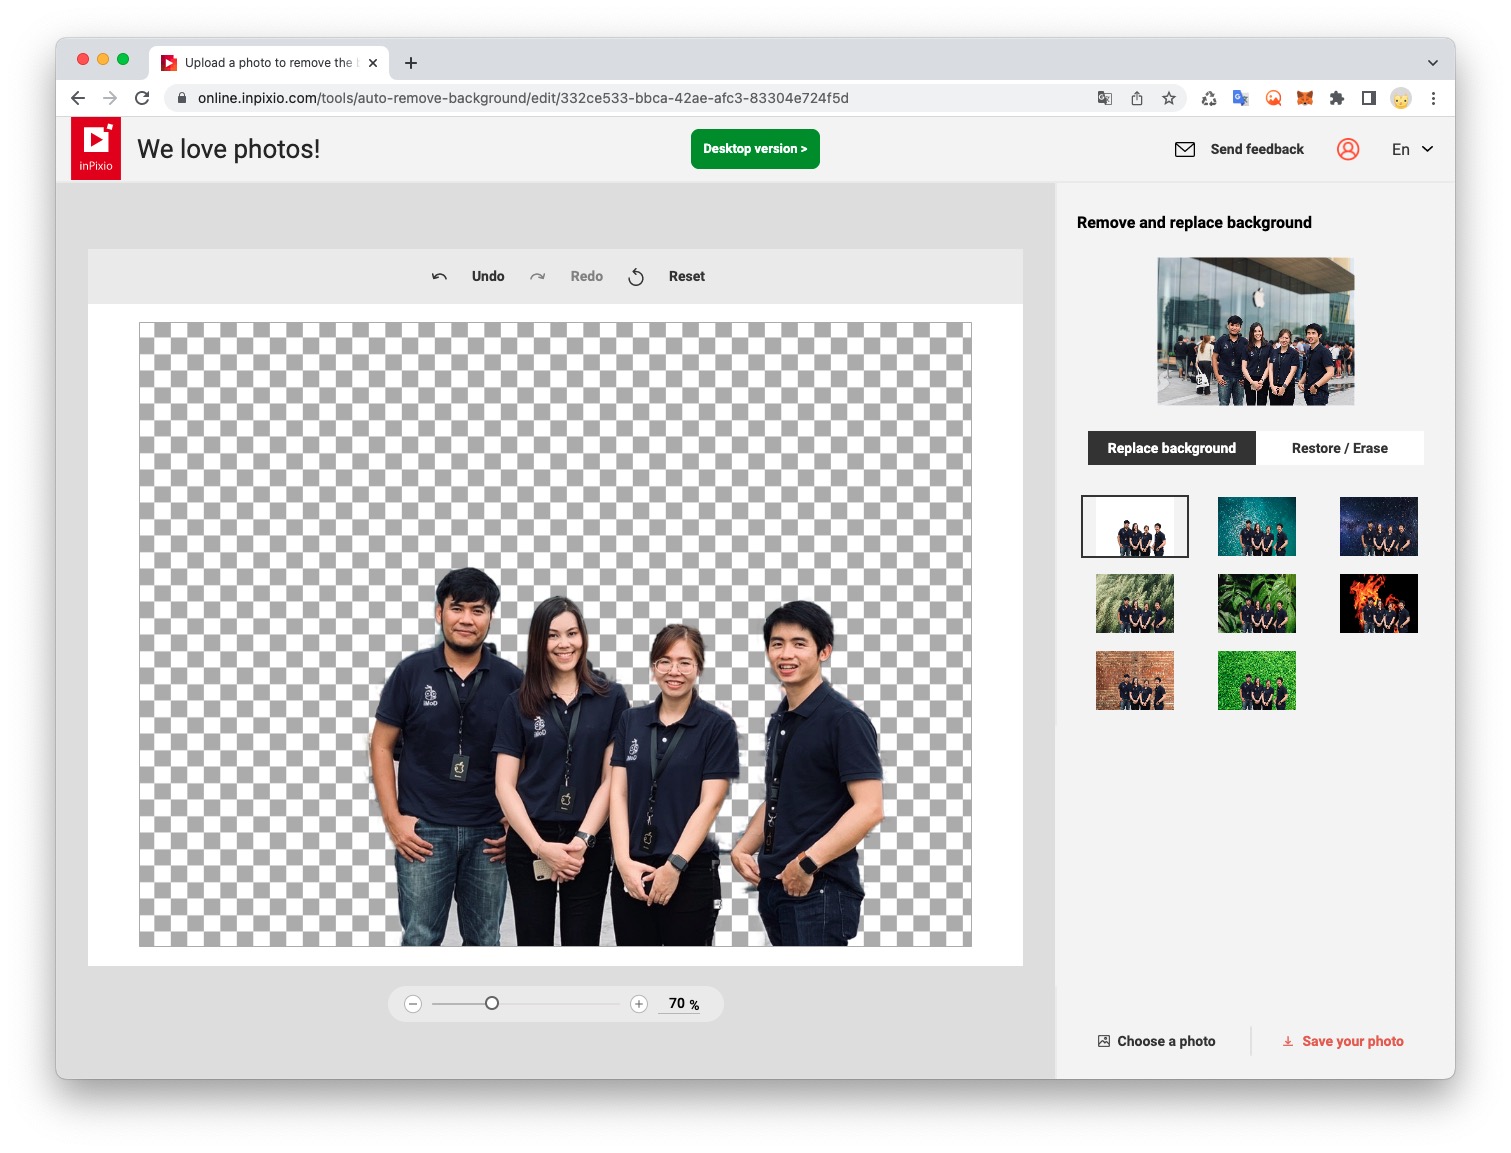Click the Undo arrow icon
Screen dimensions: 1511x1153
click(438, 276)
